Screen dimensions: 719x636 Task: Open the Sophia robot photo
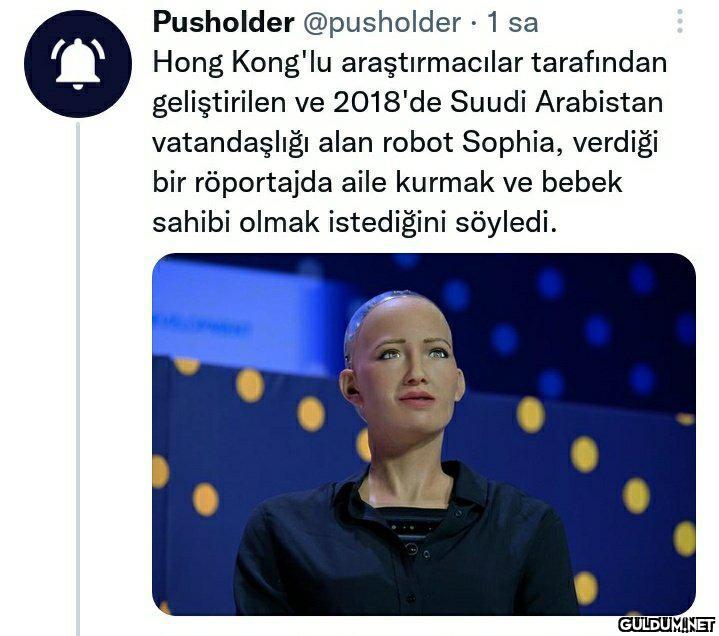(x=424, y=434)
